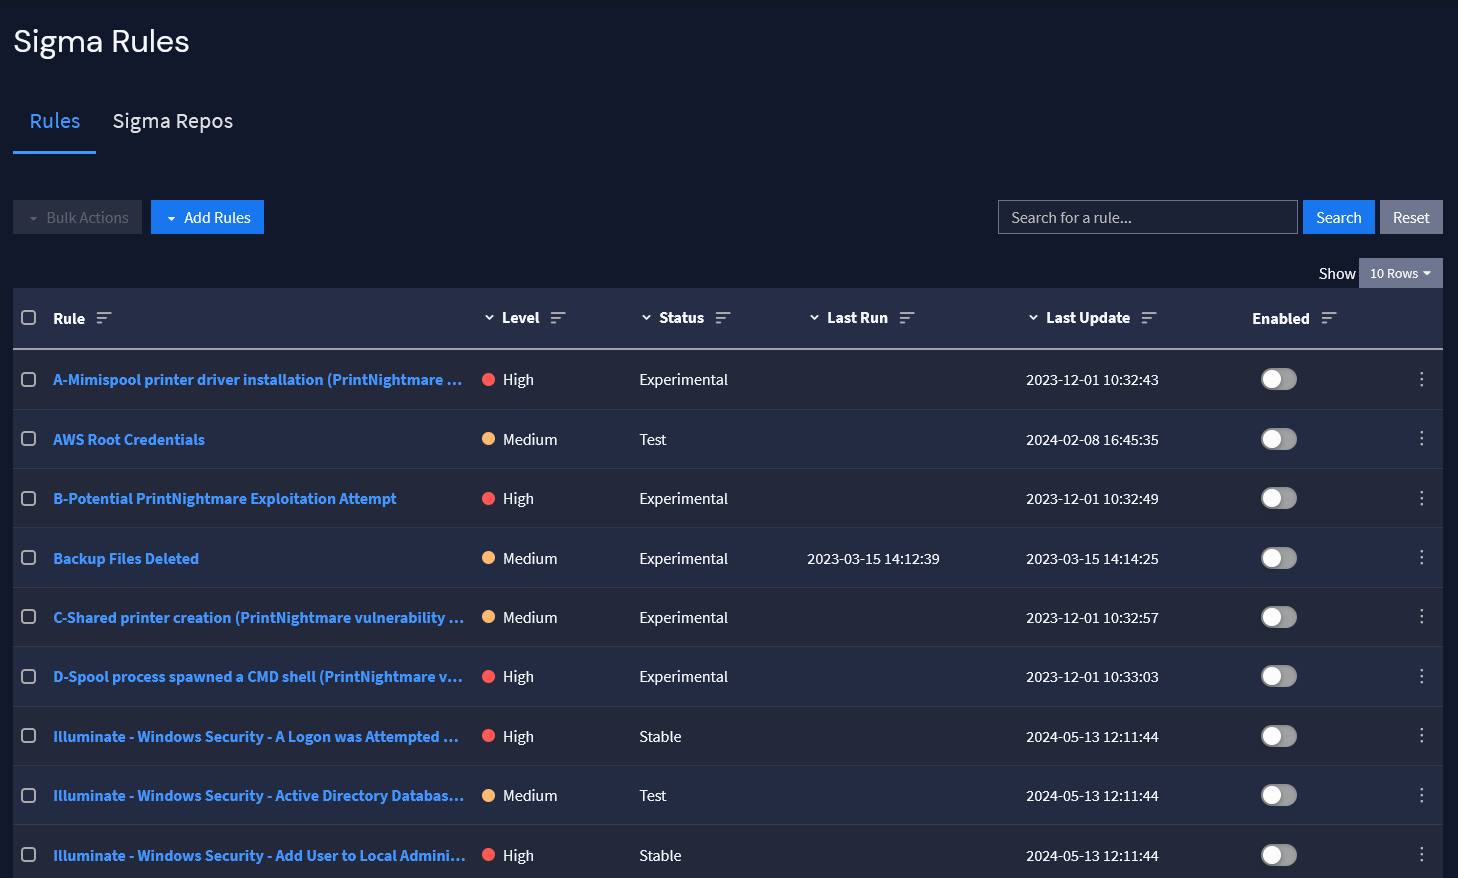Click the sort icon beside Last Run header
This screenshot has width=1458, height=878.
907,318
